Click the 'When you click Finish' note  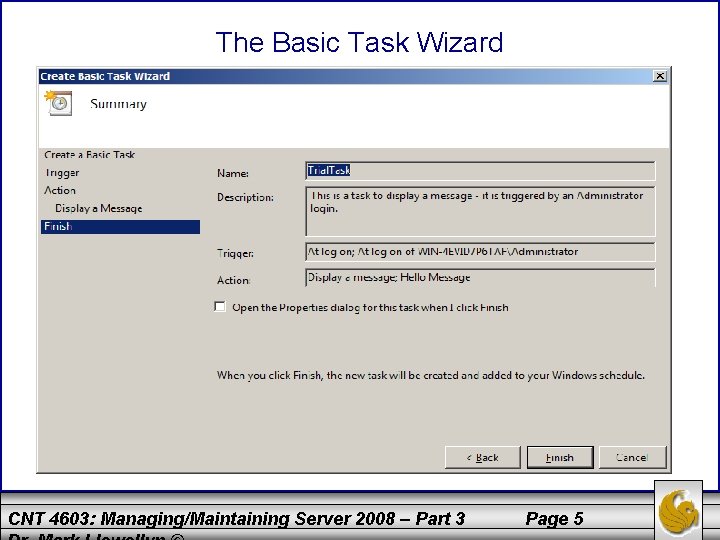(431, 375)
